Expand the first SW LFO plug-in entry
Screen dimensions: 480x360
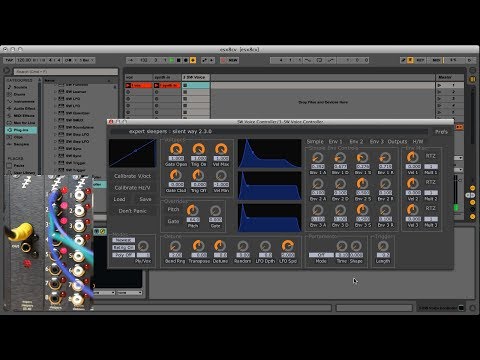click(x=55, y=99)
